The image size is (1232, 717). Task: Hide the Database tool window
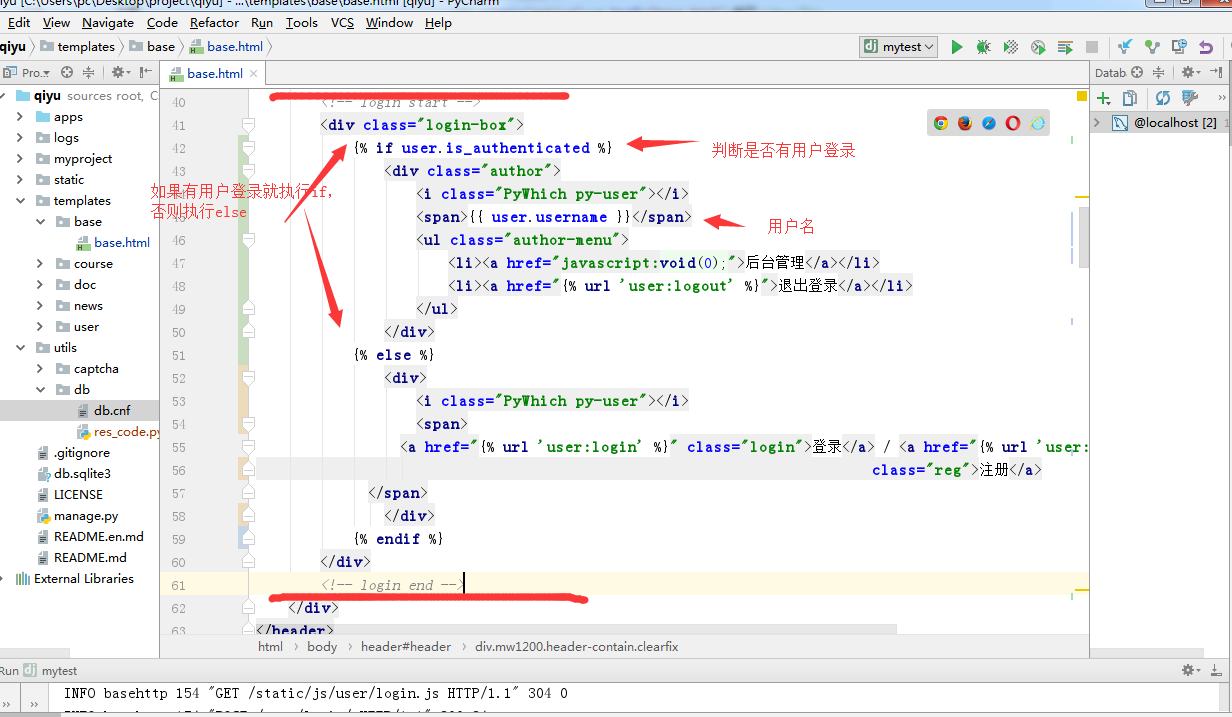pos(1217,72)
